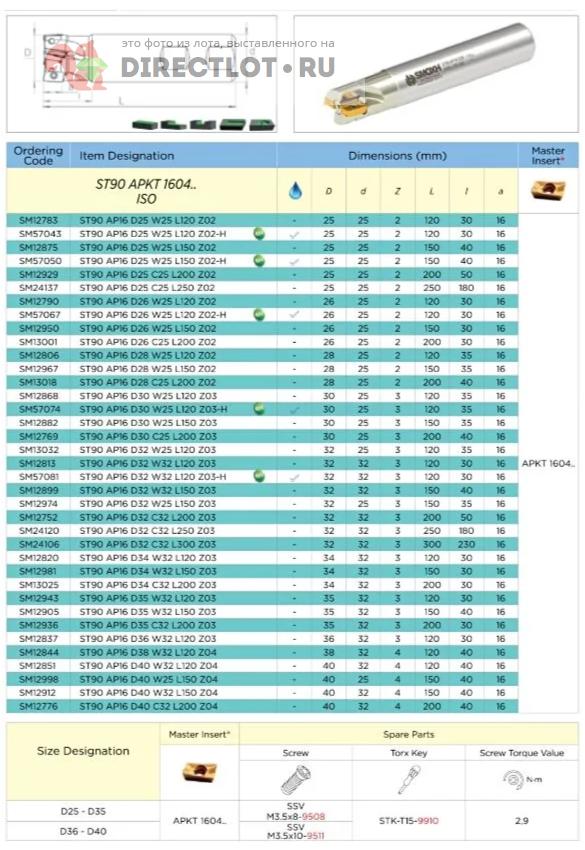Click the Dimensions (mm) header

tap(397, 156)
